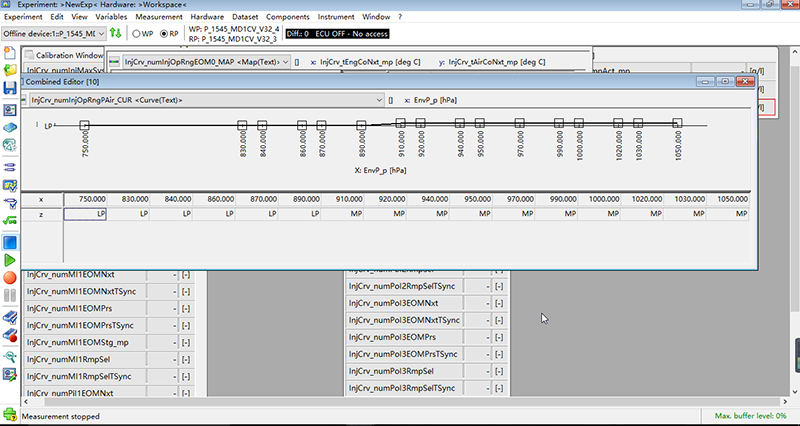Start recording with the red circle
The width and height of the screenshot is (800, 426).
(10, 278)
